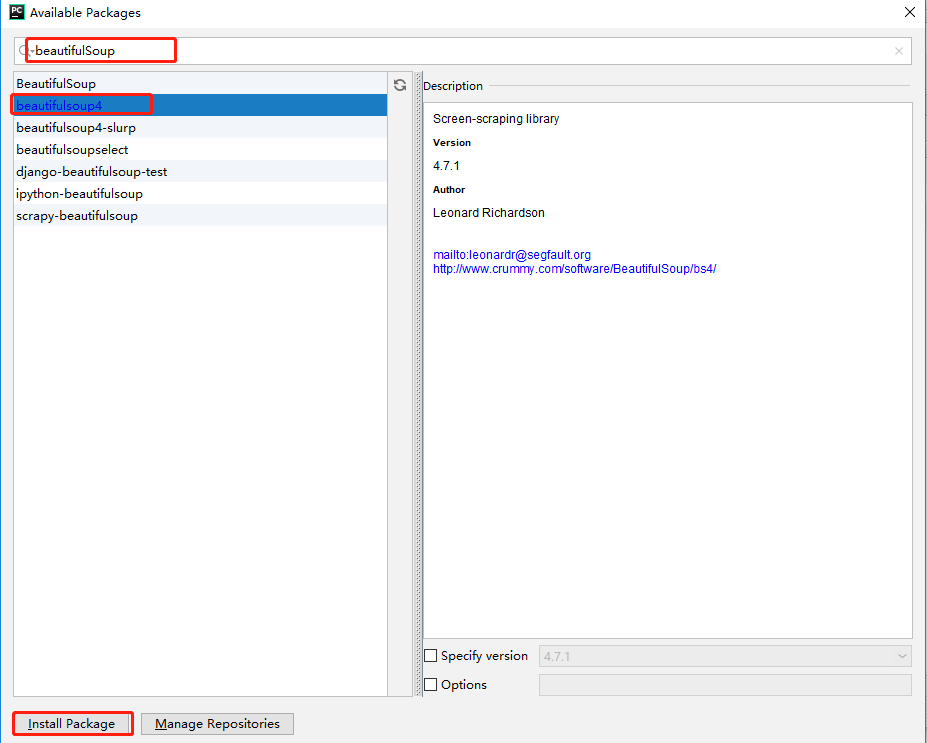Select the BeautifulSoup package row
The image size is (927, 743).
[200, 83]
